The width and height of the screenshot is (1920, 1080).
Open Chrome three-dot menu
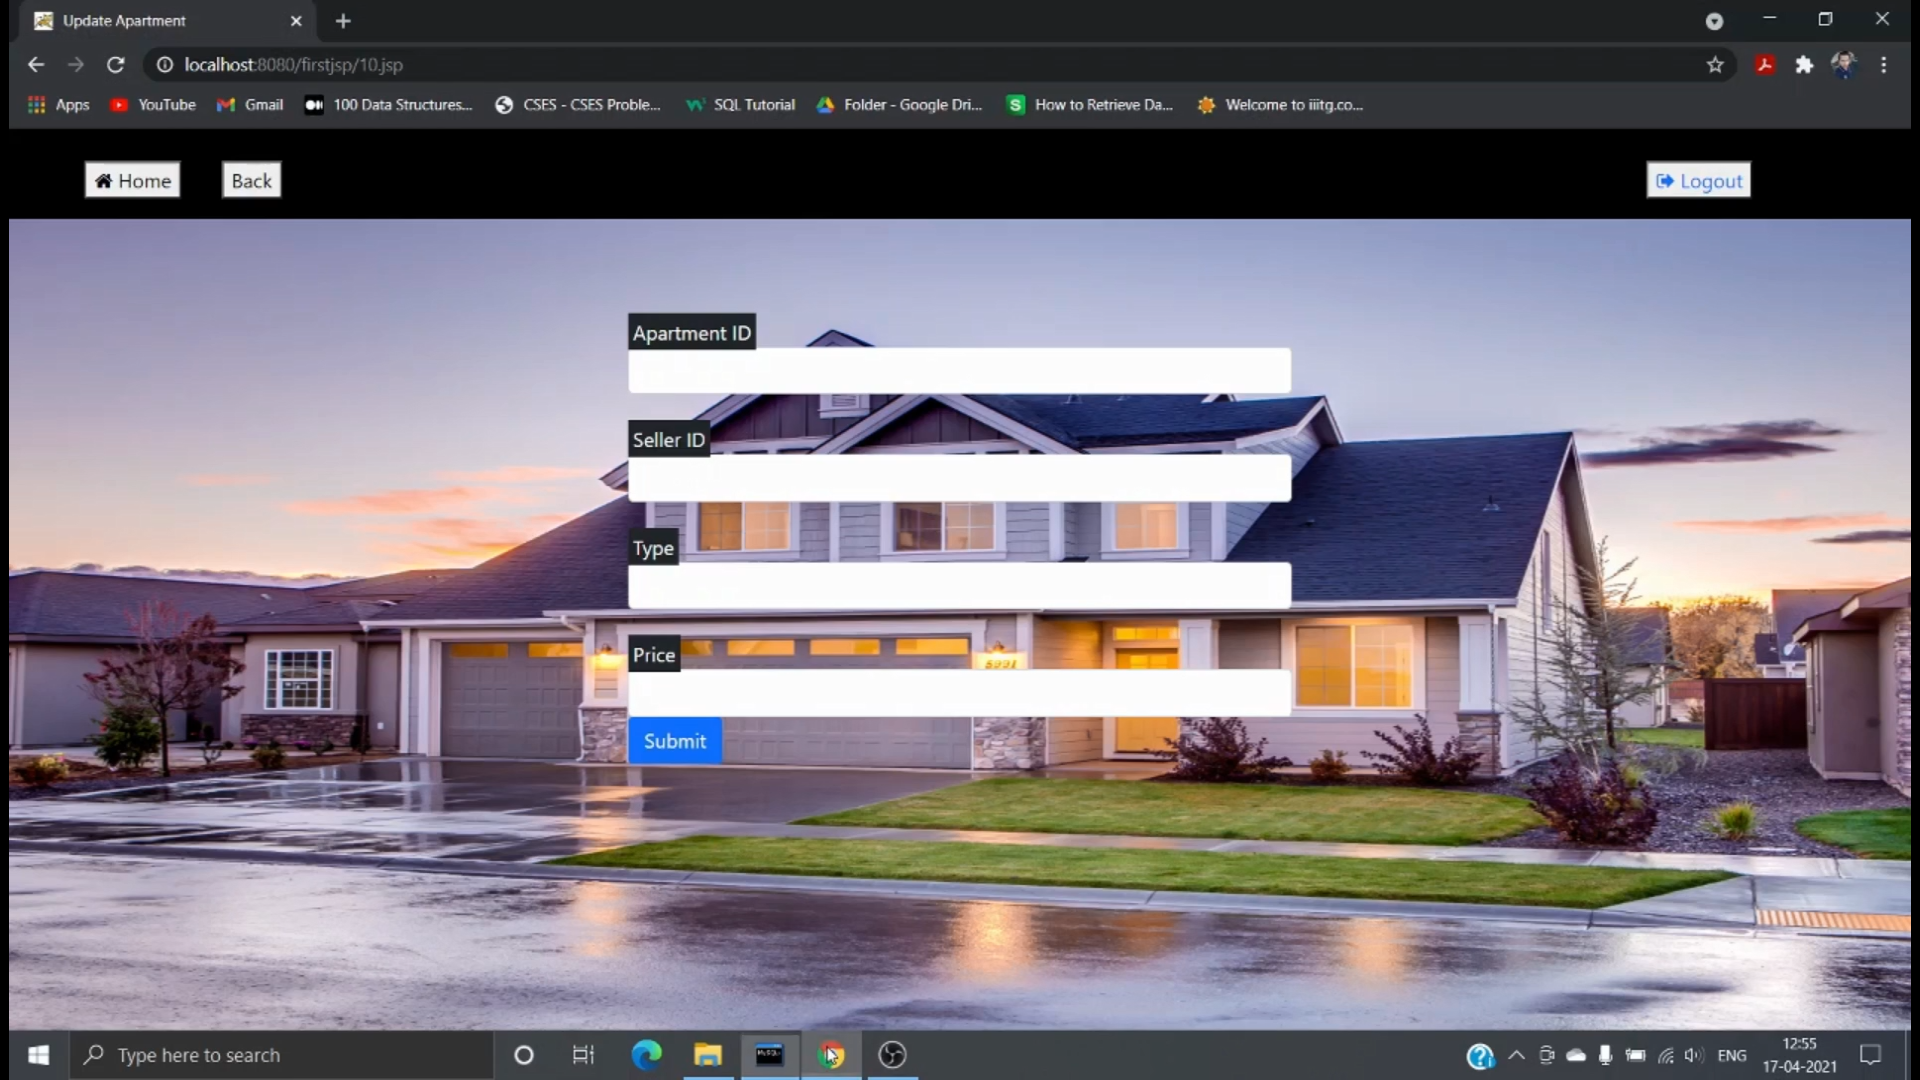click(x=1883, y=65)
